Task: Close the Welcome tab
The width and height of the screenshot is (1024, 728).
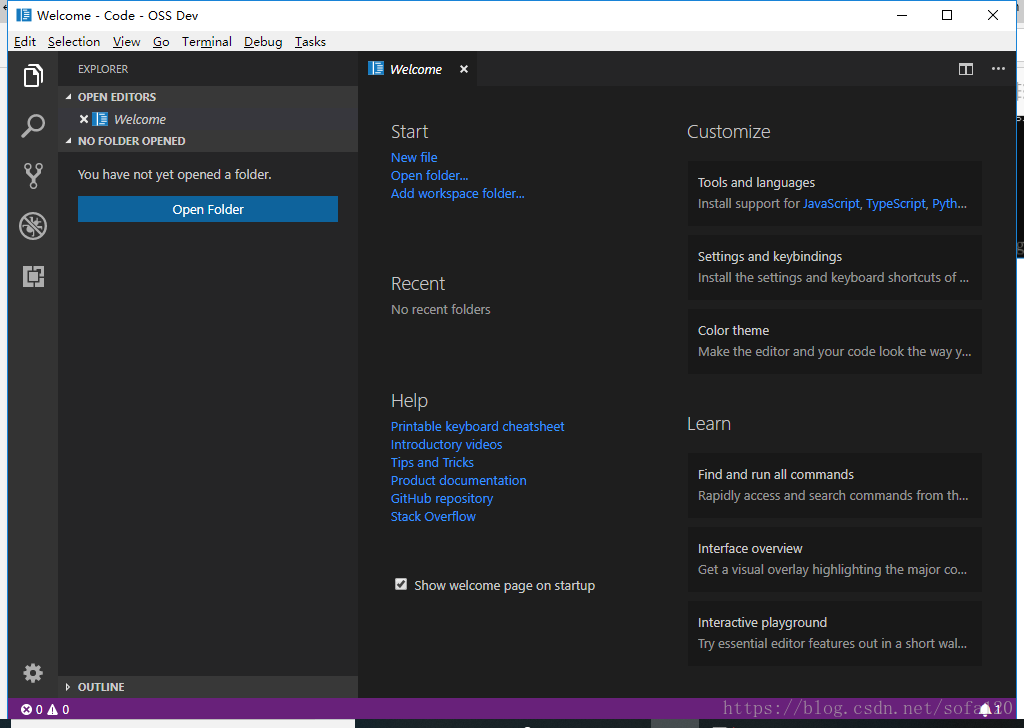Action: pos(464,69)
